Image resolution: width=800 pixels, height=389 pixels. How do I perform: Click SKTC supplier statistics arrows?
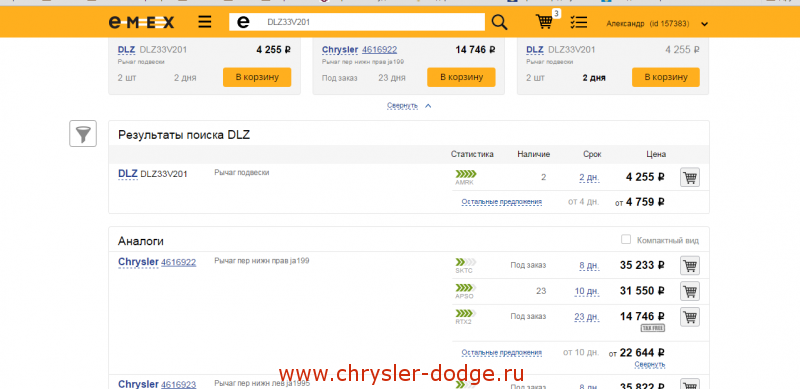[466, 262]
